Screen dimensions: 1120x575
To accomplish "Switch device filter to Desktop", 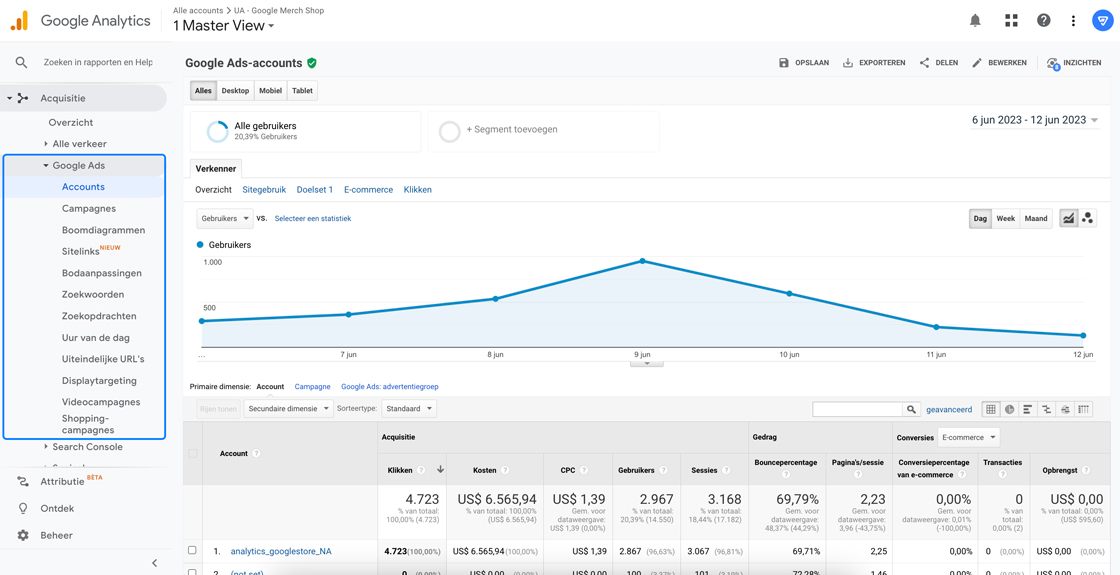I will (x=235, y=91).
